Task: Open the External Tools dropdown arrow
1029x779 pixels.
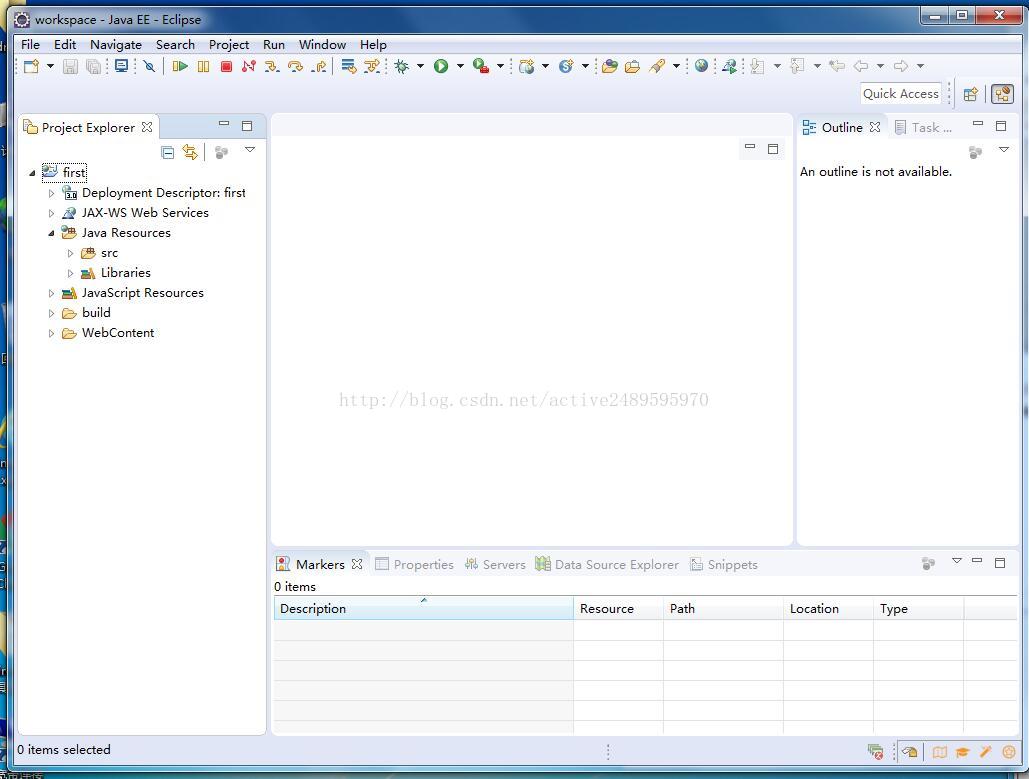Action: point(500,66)
